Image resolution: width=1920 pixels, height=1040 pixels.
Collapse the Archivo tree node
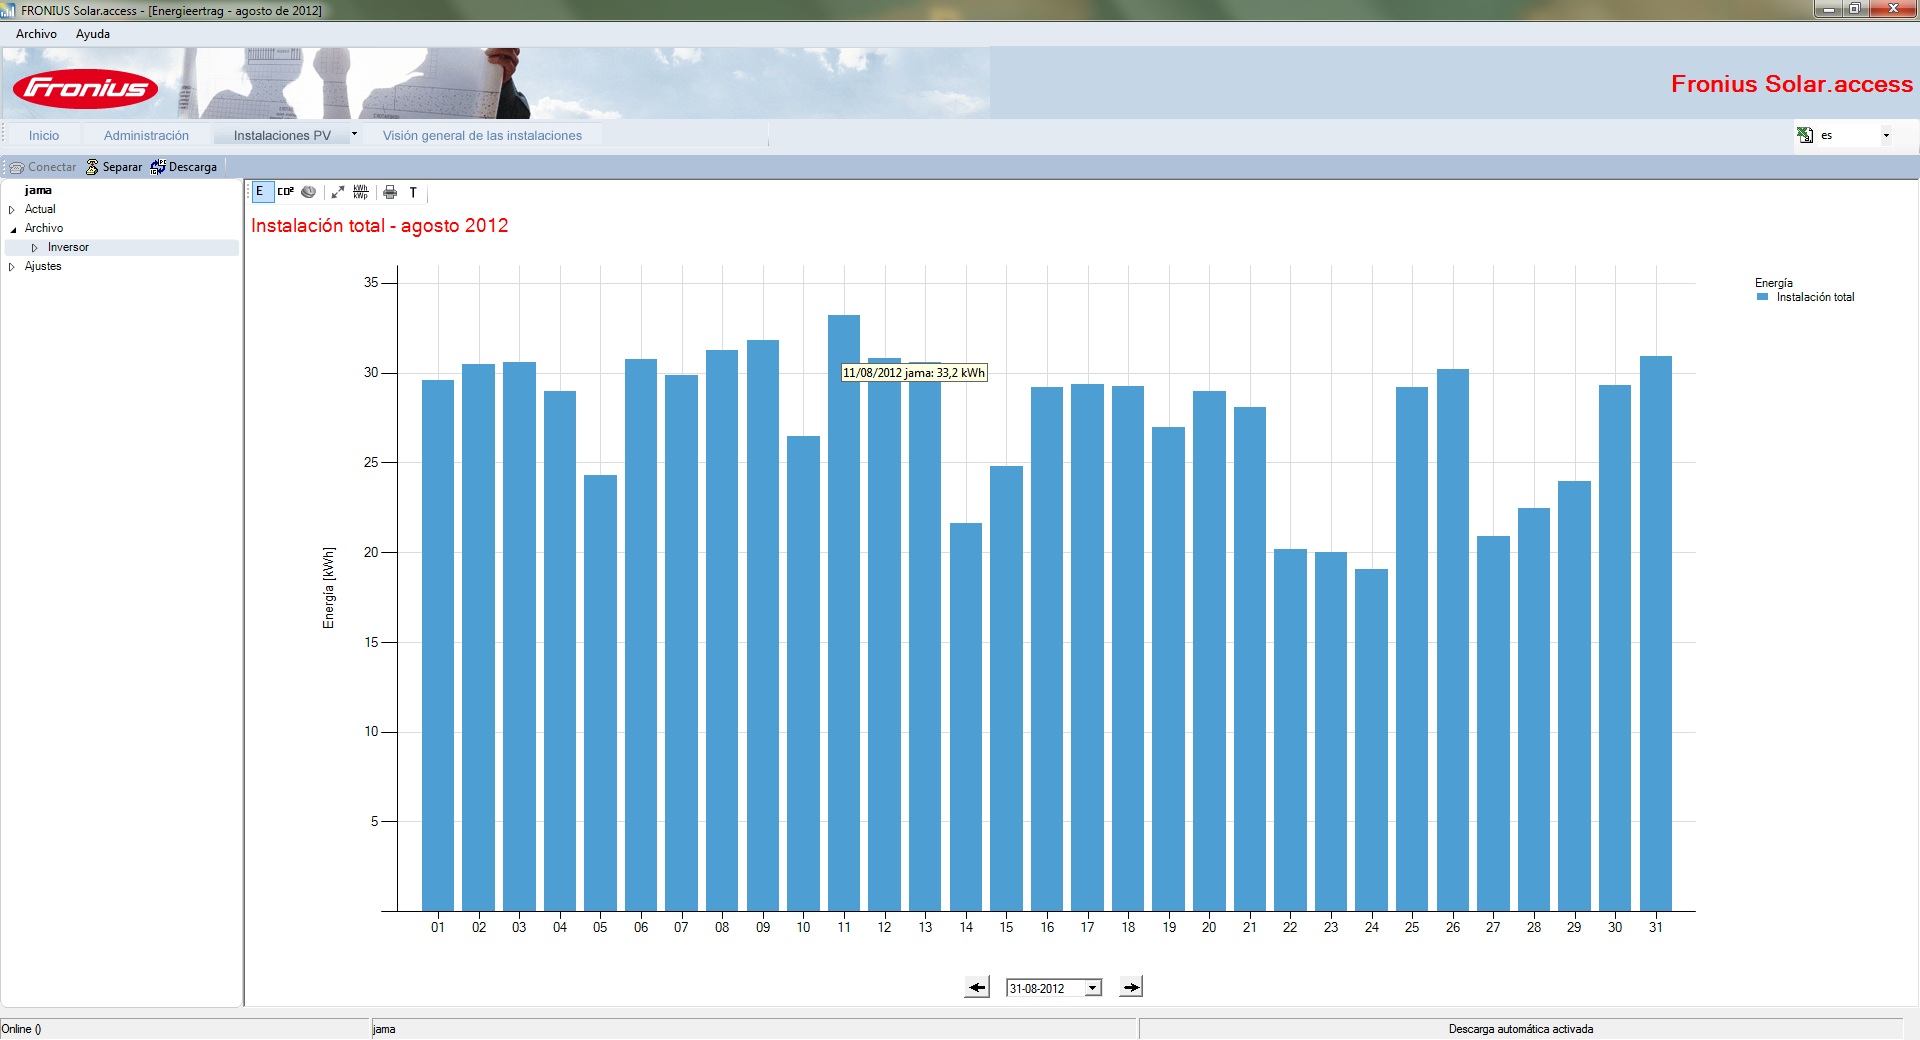(13, 229)
